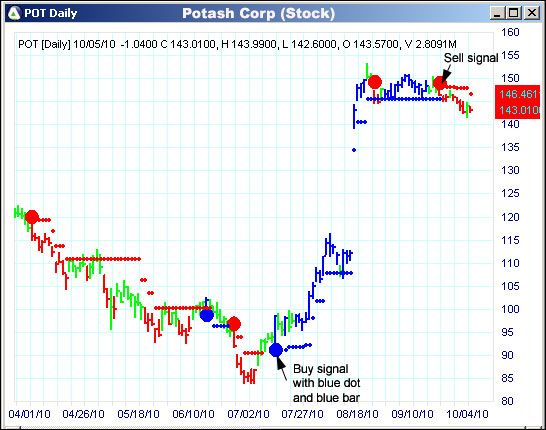Click the 06/10/10 date axis label

pos(194,414)
